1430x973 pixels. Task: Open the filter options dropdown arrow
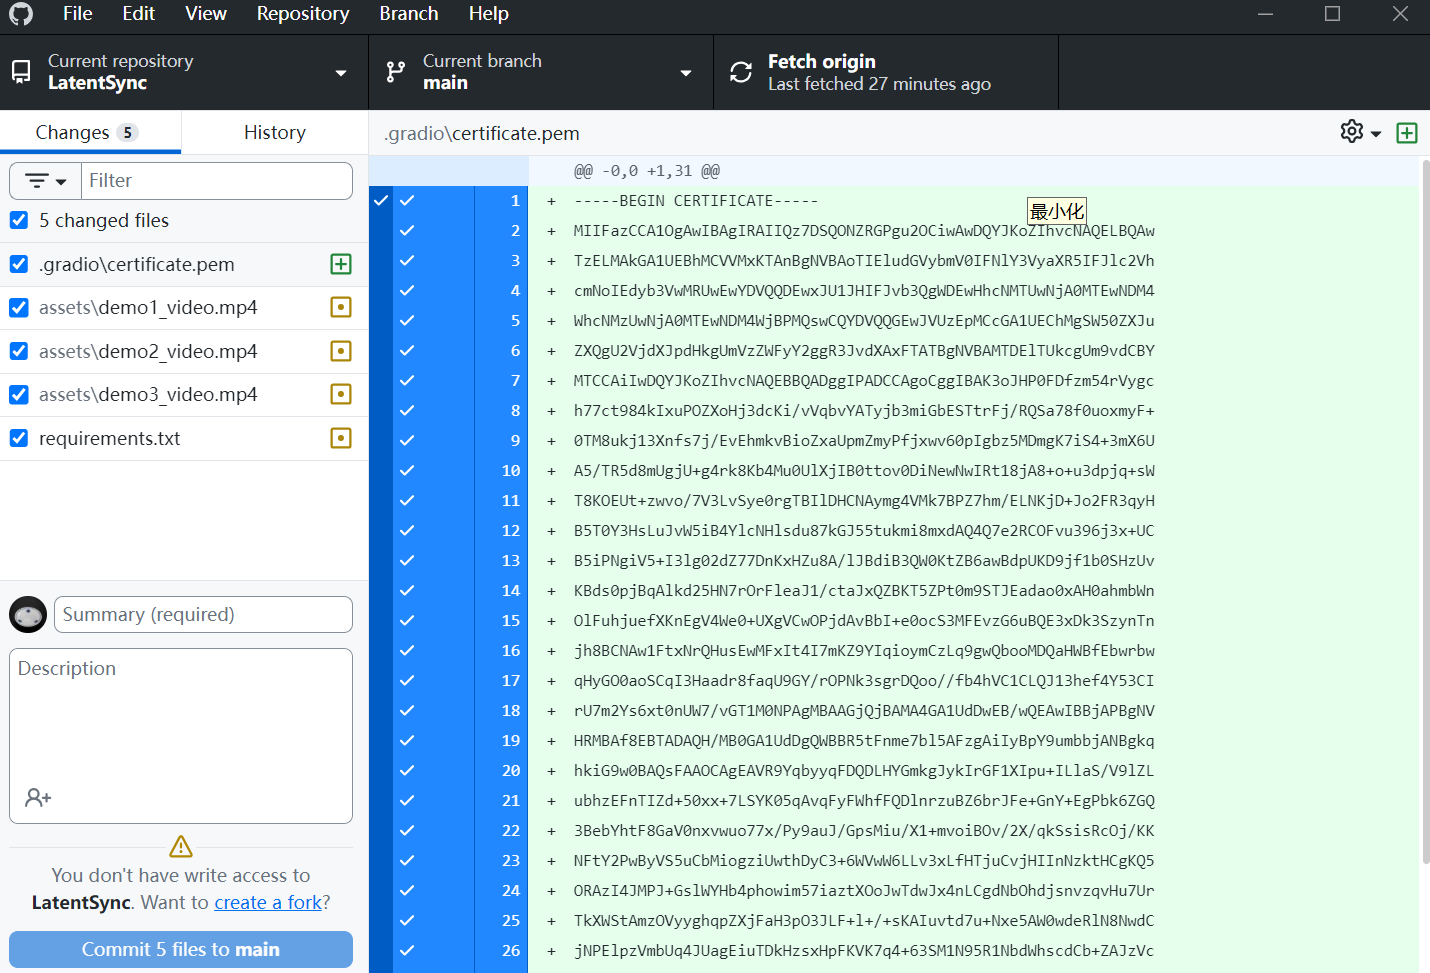tap(61, 182)
